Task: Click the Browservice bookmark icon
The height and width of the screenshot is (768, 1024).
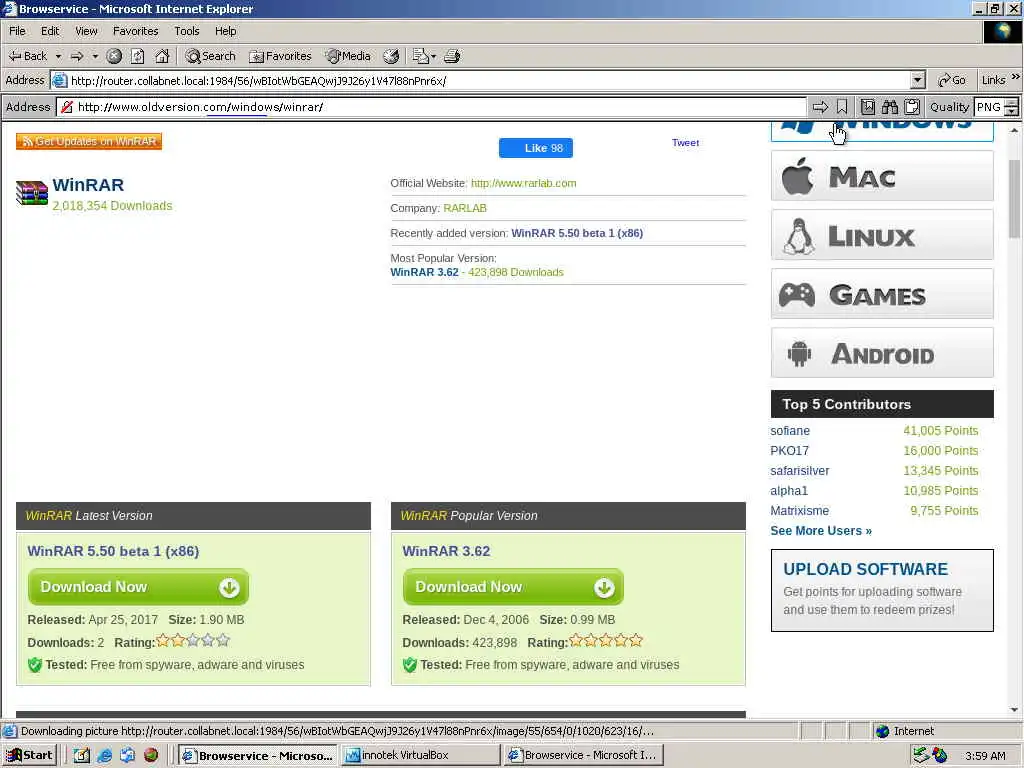Action: (x=842, y=107)
